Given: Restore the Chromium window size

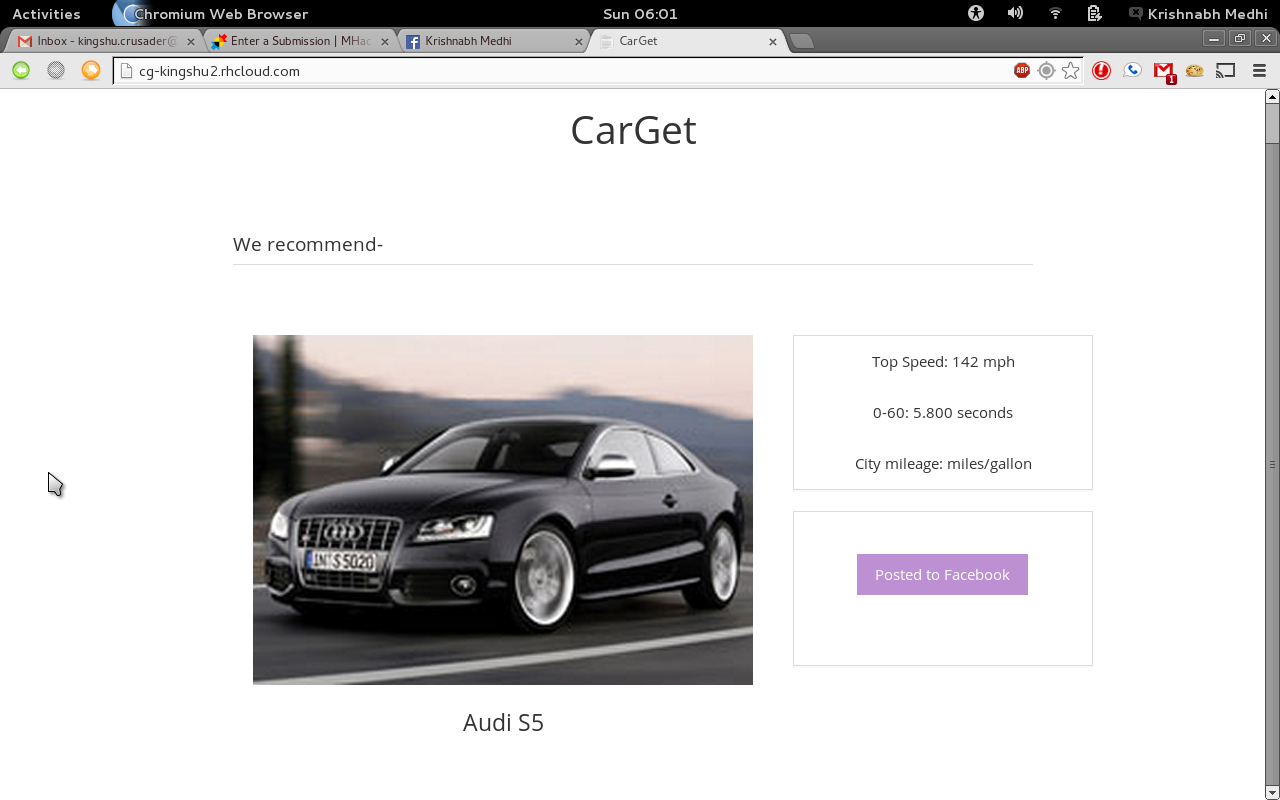Looking at the screenshot, I should pos(1240,39).
